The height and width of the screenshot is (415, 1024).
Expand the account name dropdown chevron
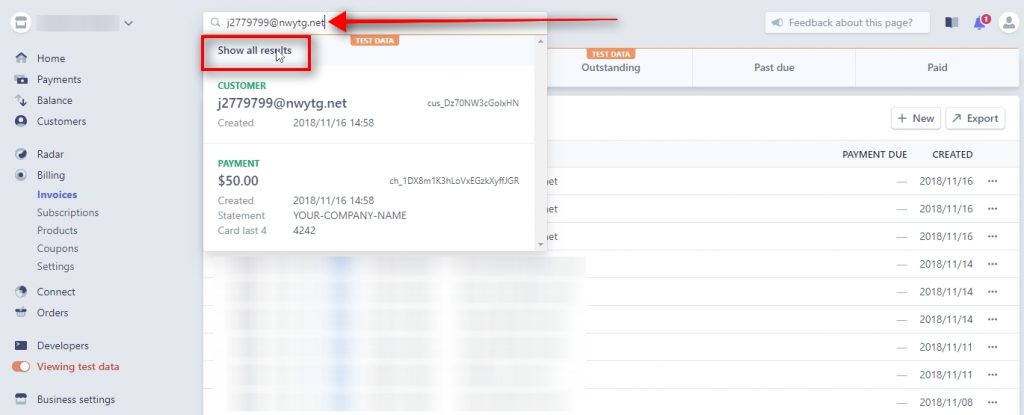[x=128, y=23]
